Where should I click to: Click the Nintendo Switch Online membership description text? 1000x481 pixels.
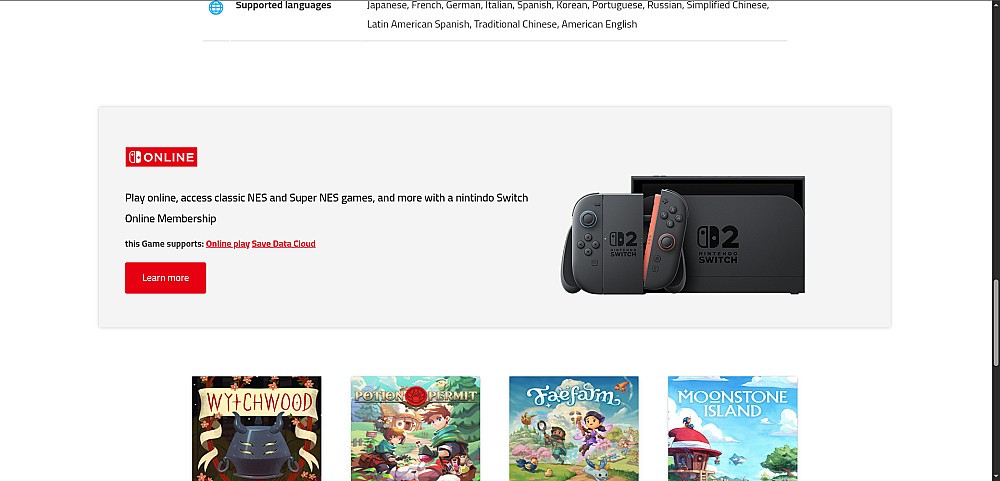(x=327, y=208)
